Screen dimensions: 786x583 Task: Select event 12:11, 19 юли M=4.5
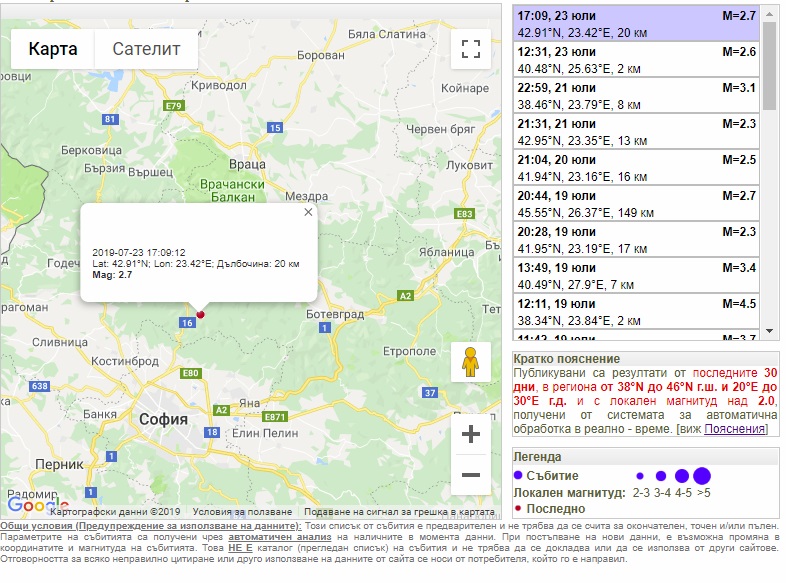point(636,312)
